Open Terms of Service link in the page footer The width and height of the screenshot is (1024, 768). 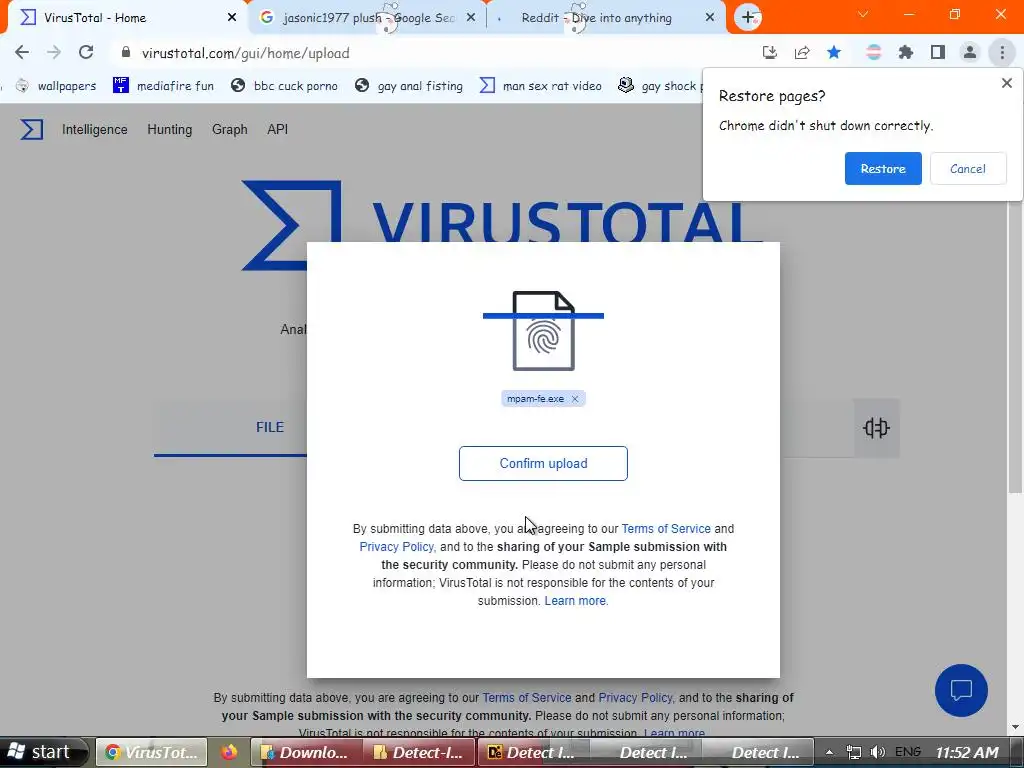[526, 697]
